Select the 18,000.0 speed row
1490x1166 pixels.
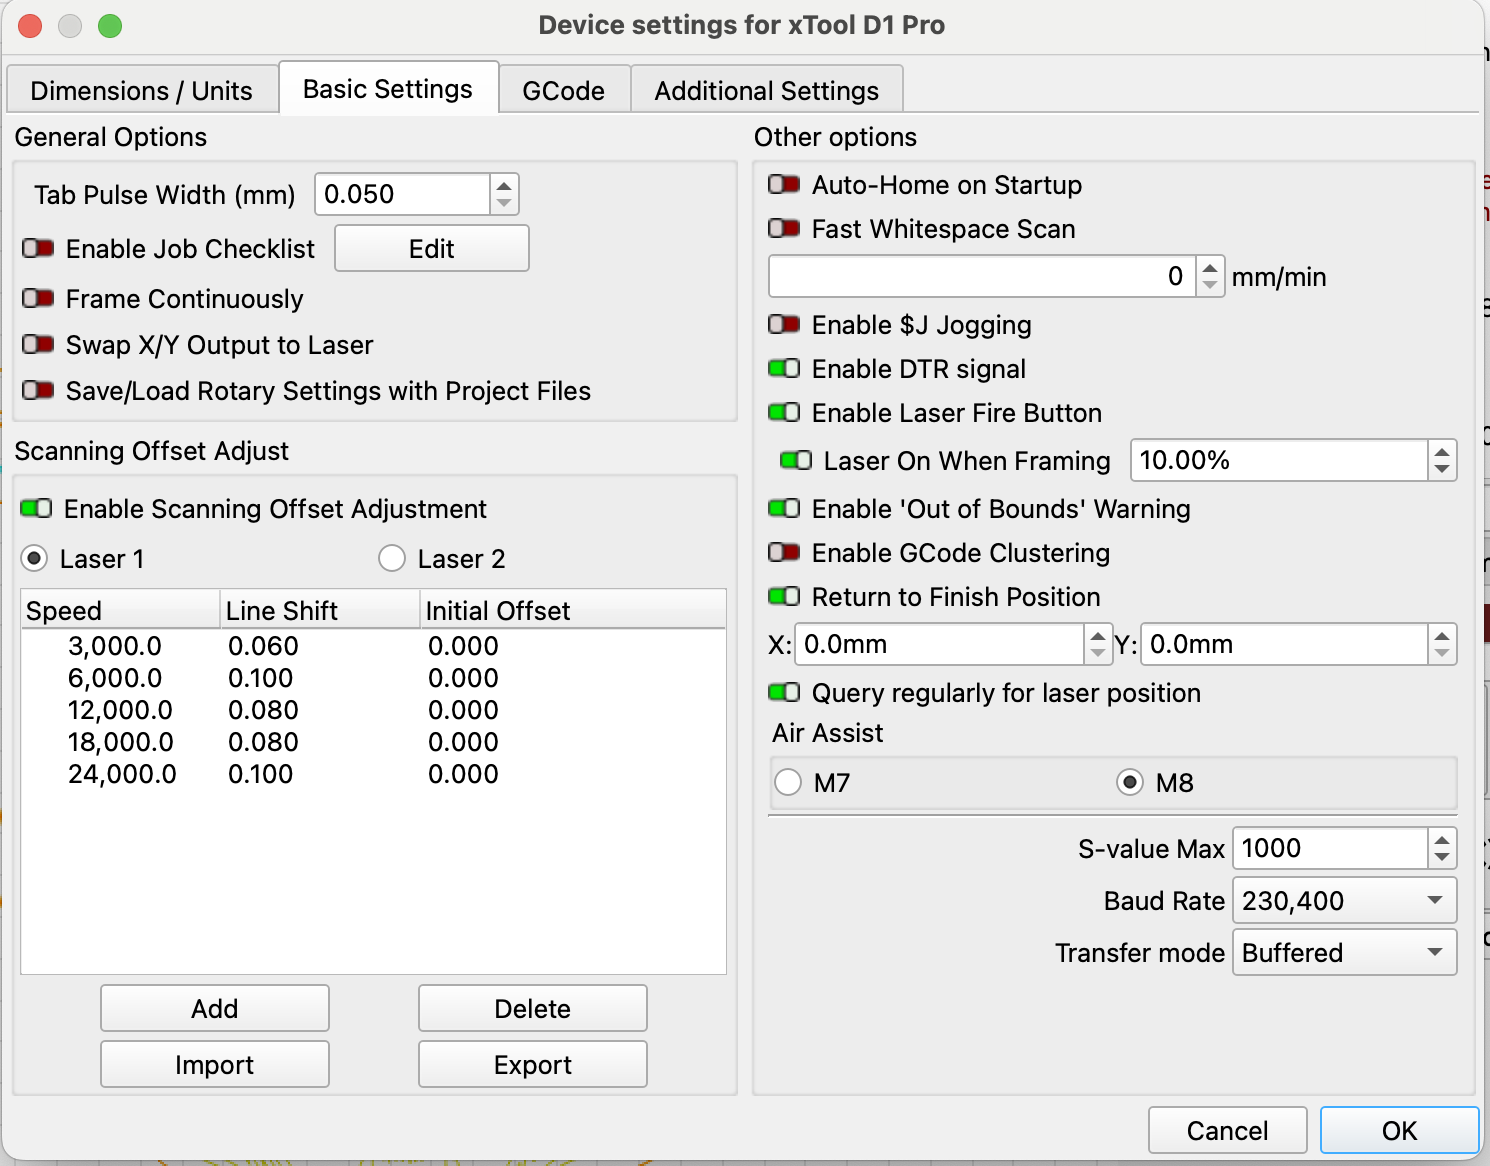[373, 742]
